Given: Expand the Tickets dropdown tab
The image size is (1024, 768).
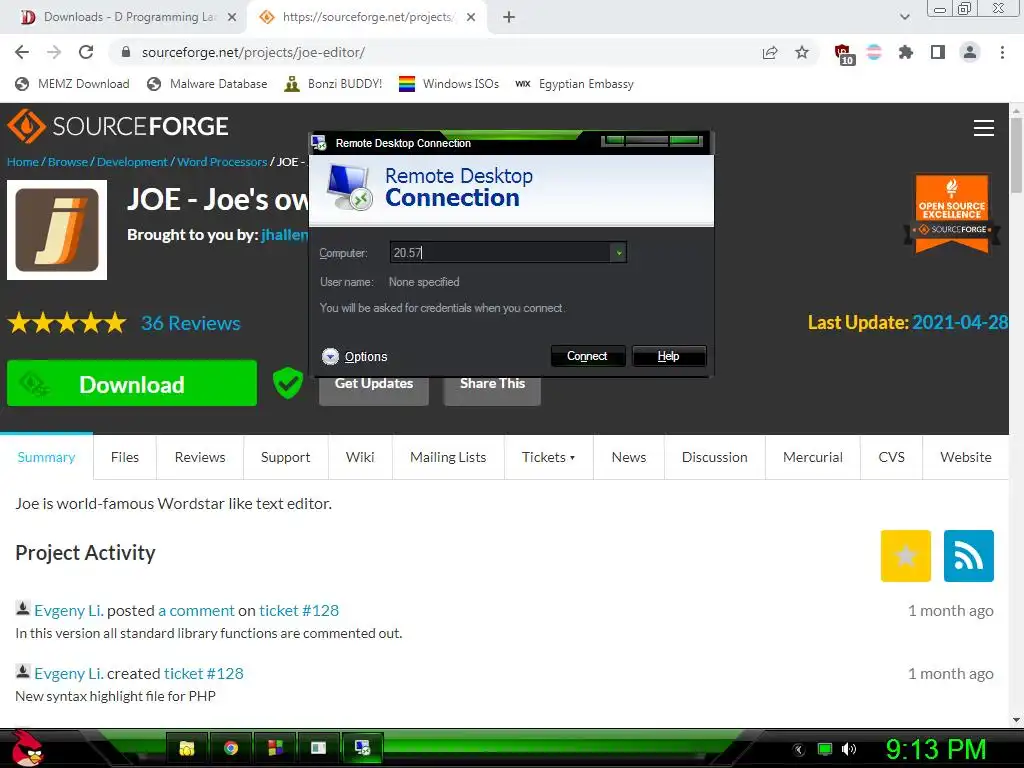Looking at the screenshot, I should click(549, 457).
